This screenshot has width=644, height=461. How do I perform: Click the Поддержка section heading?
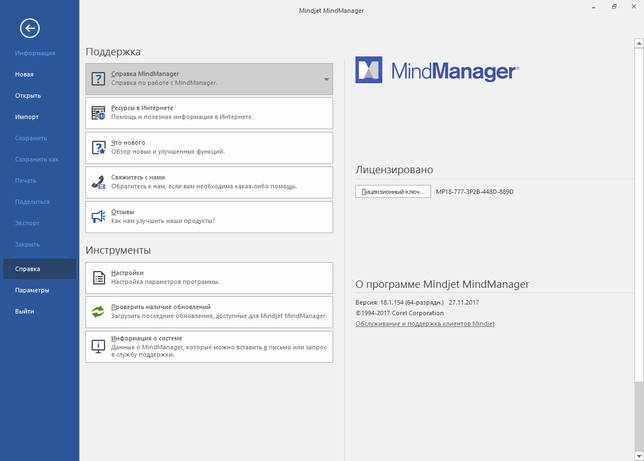tap(113, 52)
